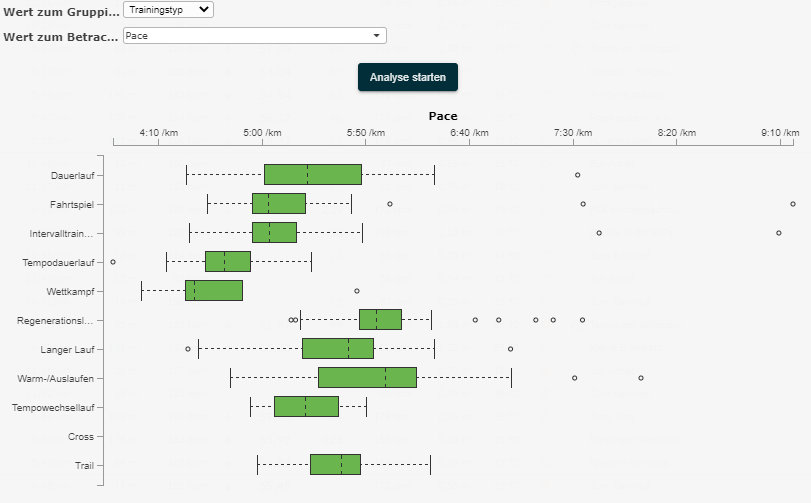Click the Langer Lauf outlier at right
Screen dimensions: 811x503
510,349
